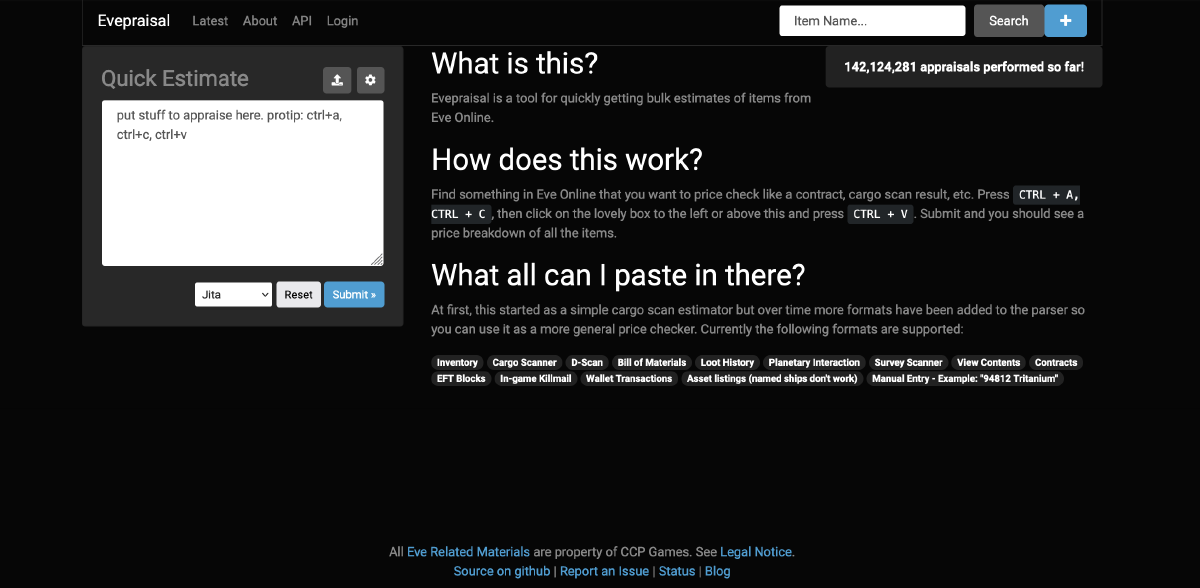Click Report an Issue in the footer
The height and width of the screenshot is (588, 1200).
[x=604, y=571]
